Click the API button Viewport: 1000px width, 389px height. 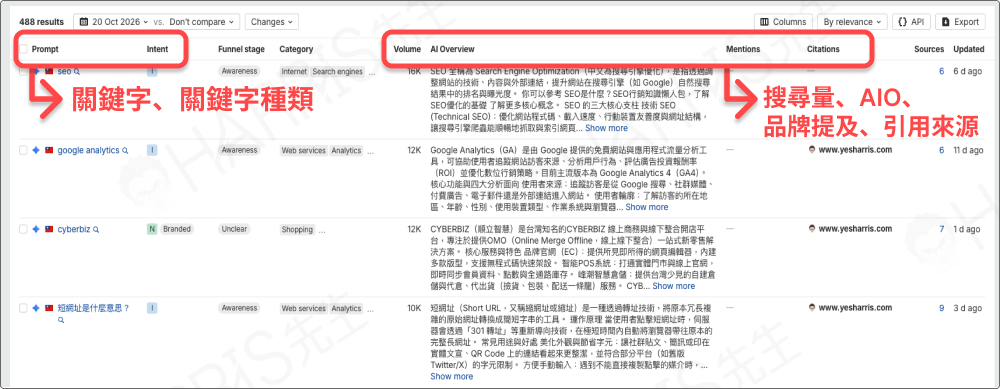(911, 22)
